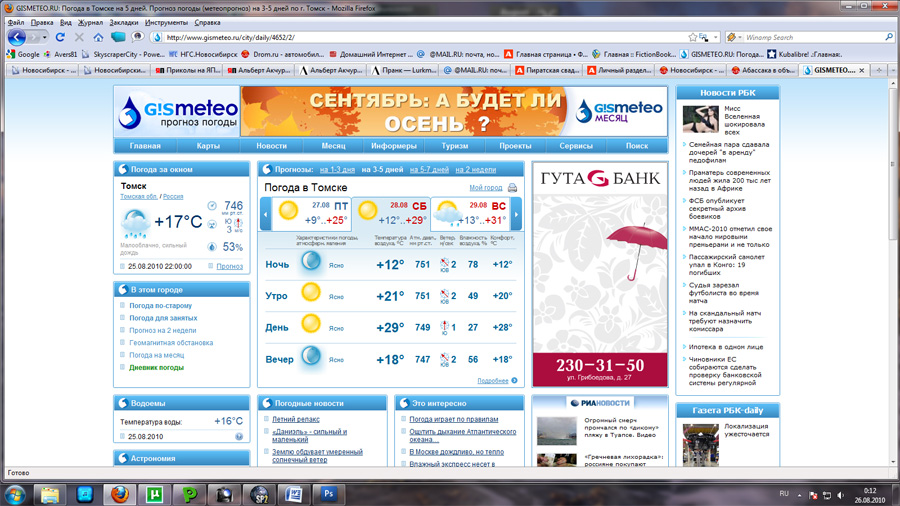Open Photoshop from the taskbar
This screenshot has height=506, width=900.
pyautogui.click(x=329, y=494)
